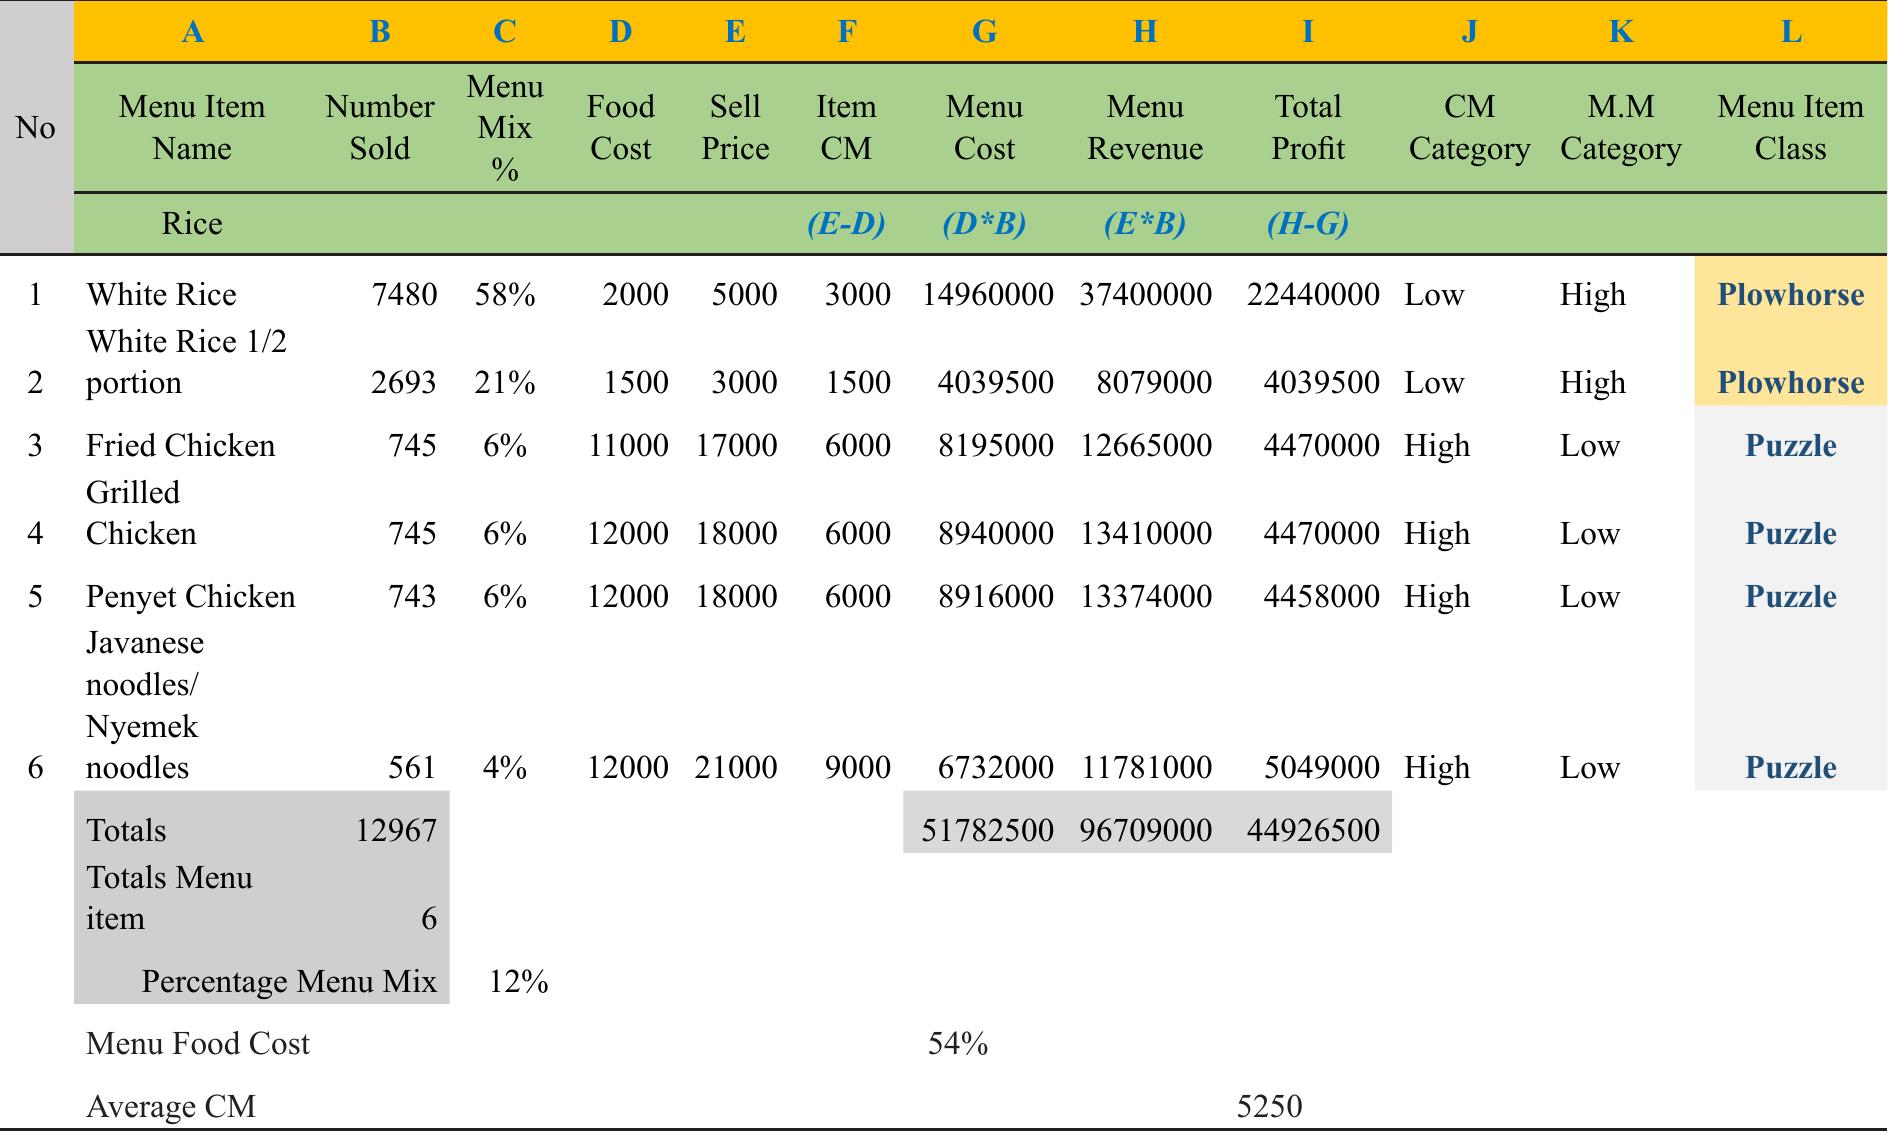The width and height of the screenshot is (1891, 1137).
Task: Click the Penyet Chicken number sold value 743
Action: click(x=413, y=596)
